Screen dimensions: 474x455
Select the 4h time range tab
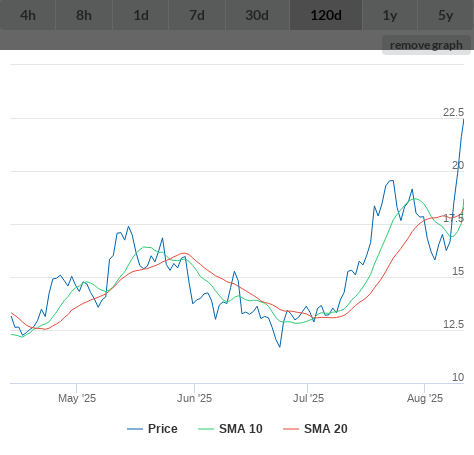tap(28, 15)
